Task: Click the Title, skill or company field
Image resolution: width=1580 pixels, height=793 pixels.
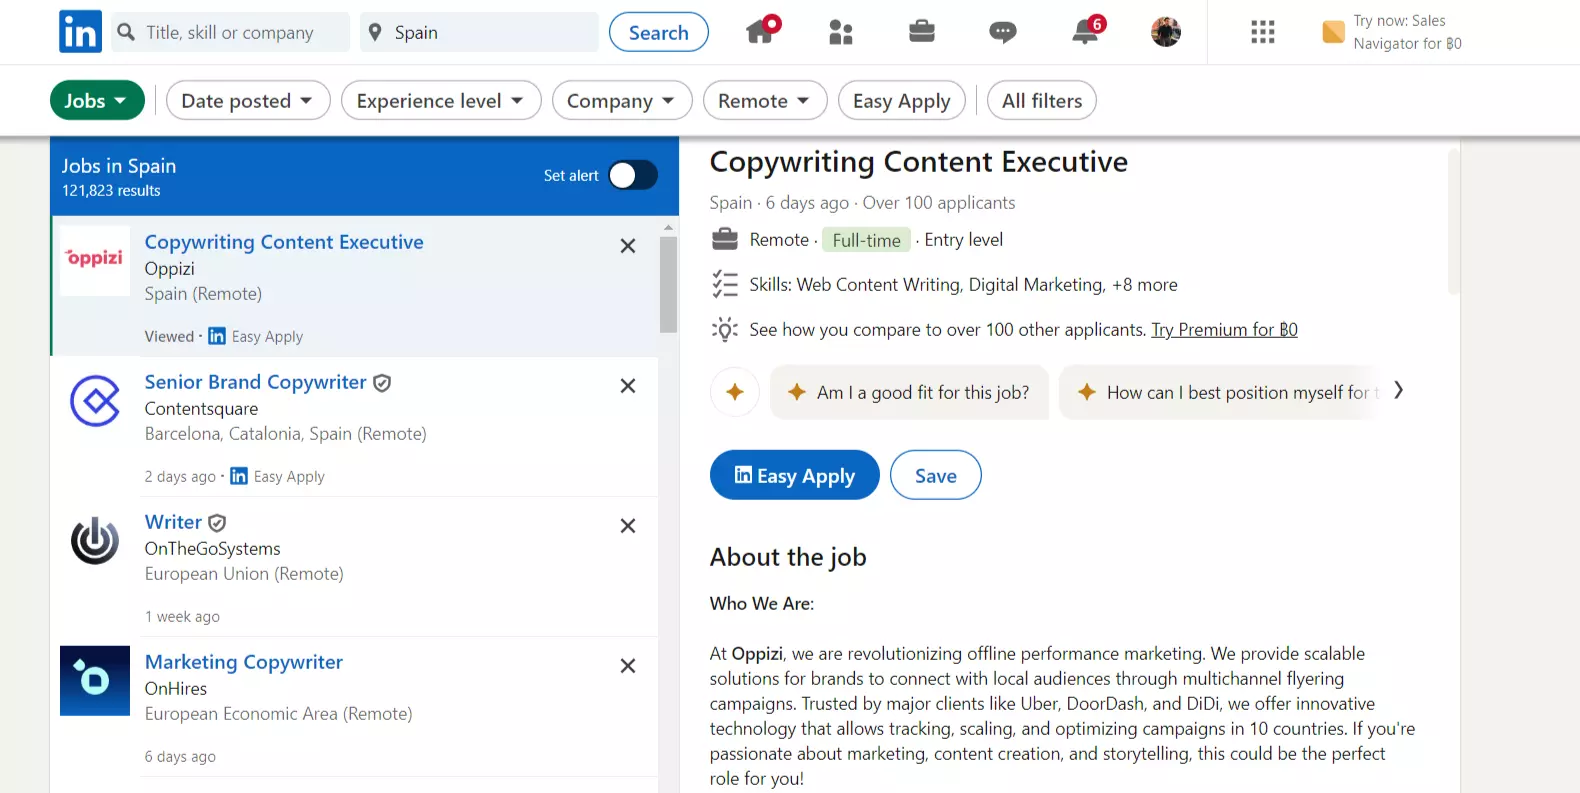Action: coord(230,32)
